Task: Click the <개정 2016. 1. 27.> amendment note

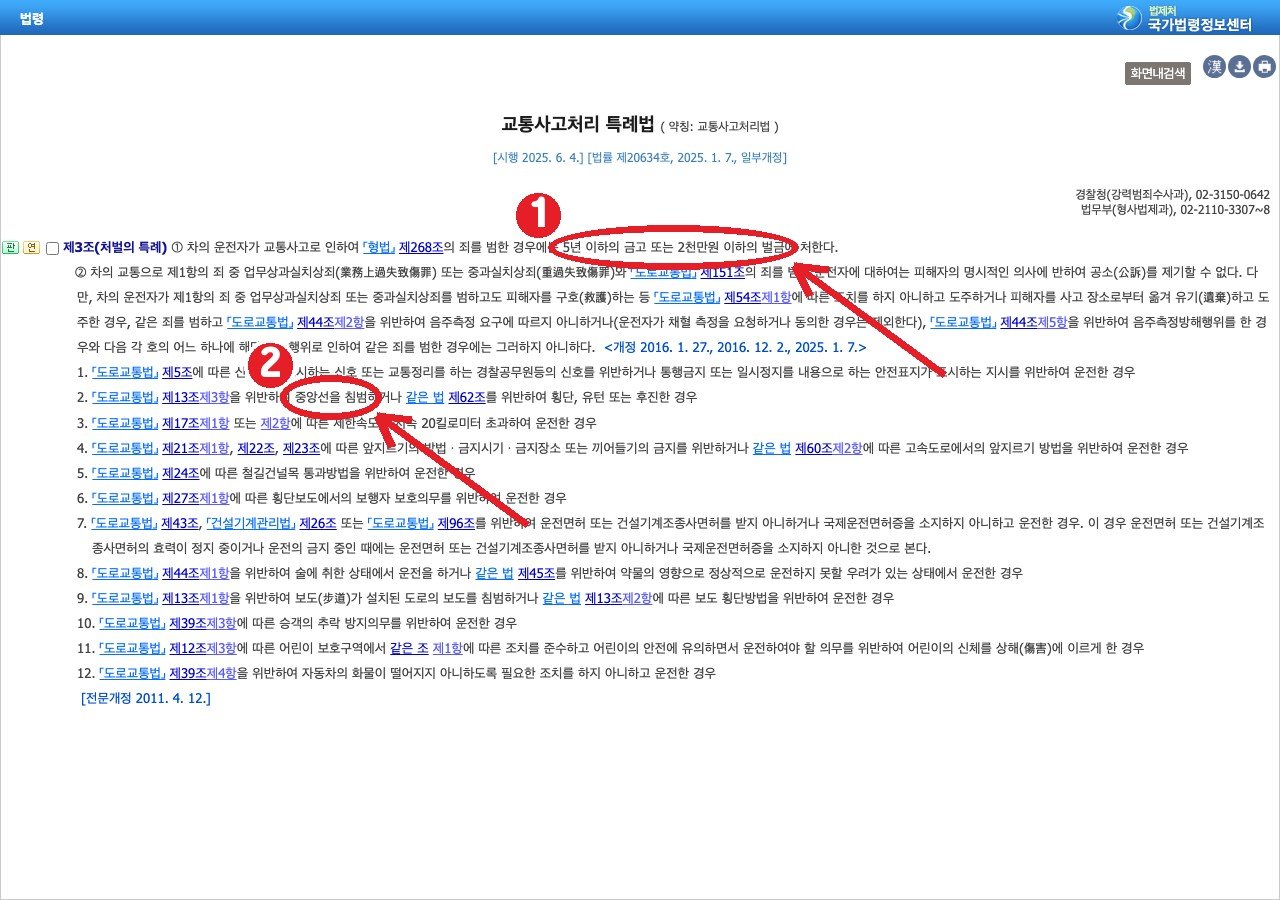Action: pos(735,347)
